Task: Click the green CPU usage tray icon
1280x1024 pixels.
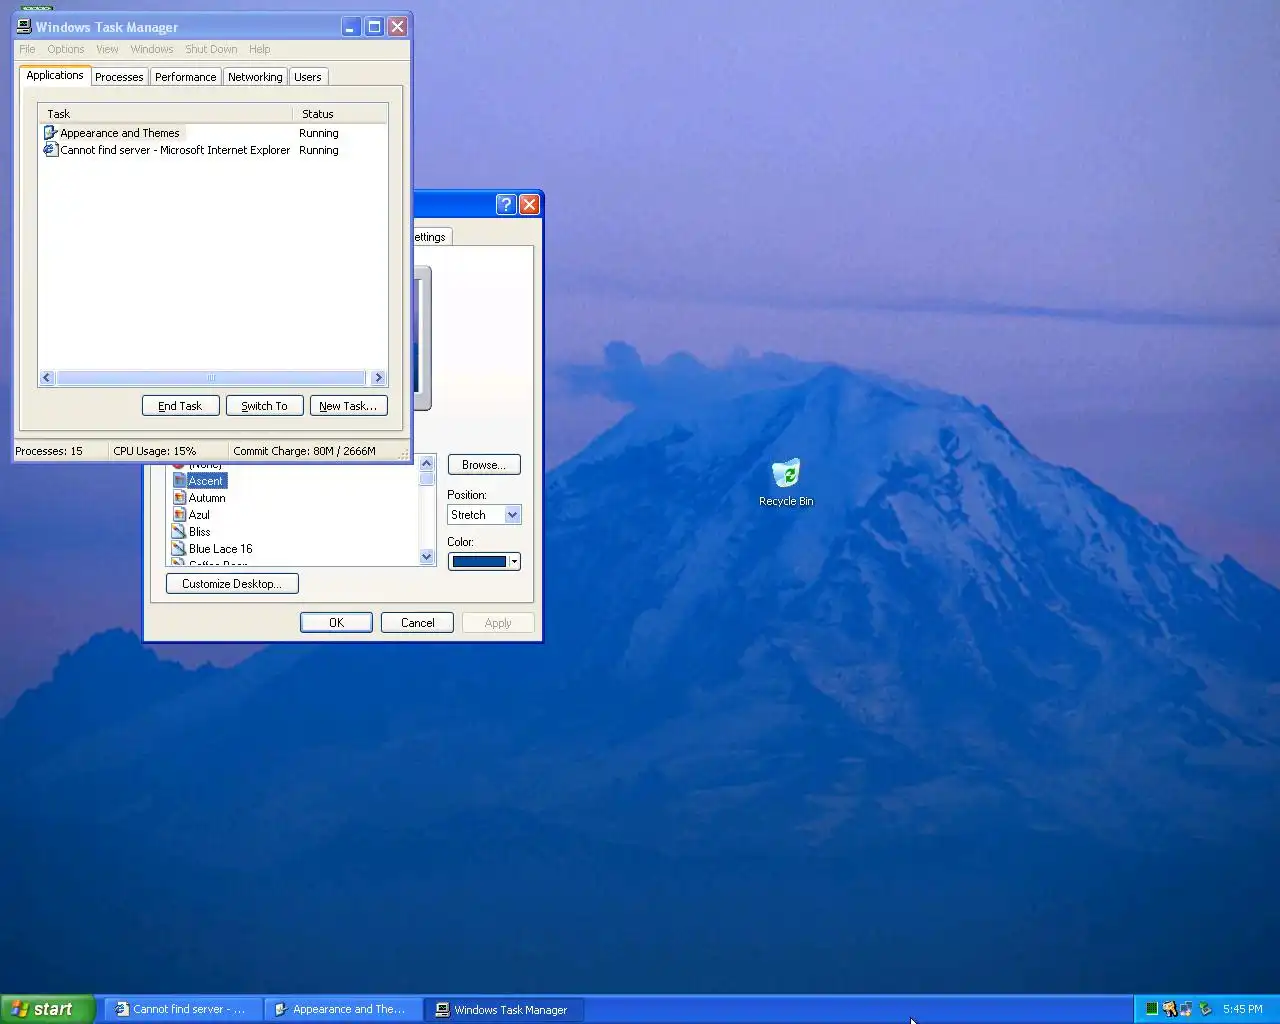Action: pos(1152,1009)
